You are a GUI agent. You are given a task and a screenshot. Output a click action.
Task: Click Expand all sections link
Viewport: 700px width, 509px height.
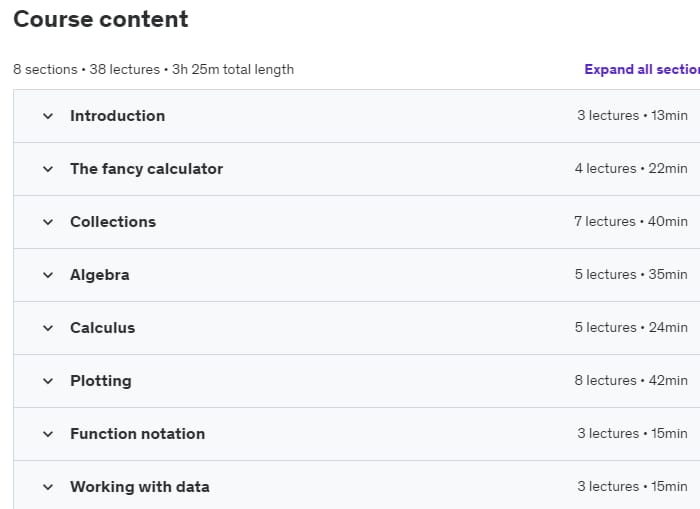pyautogui.click(x=642, y=69)
